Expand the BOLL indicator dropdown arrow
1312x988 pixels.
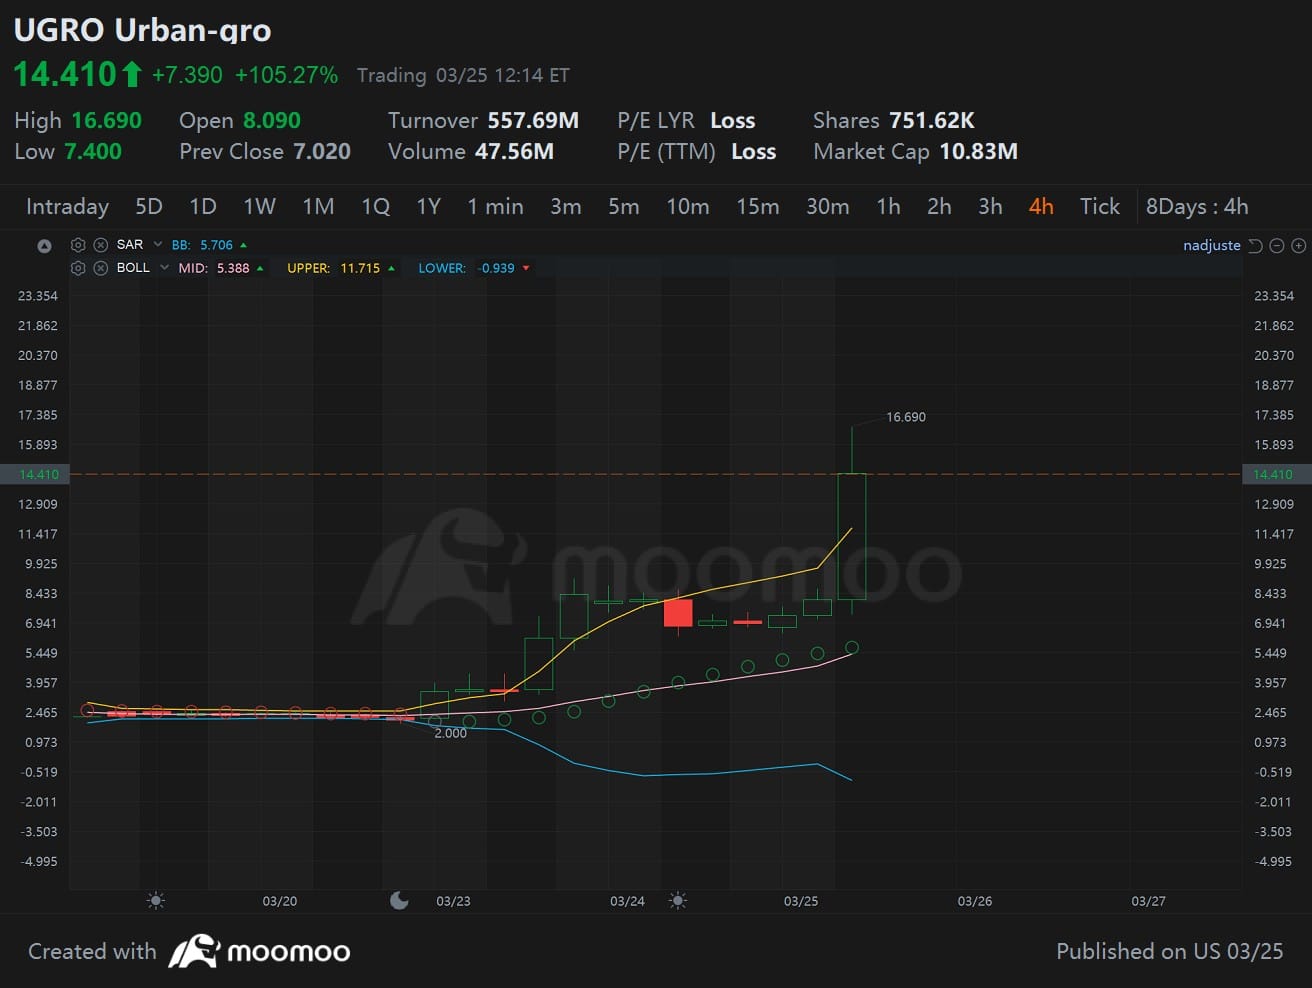coord(165,268)
